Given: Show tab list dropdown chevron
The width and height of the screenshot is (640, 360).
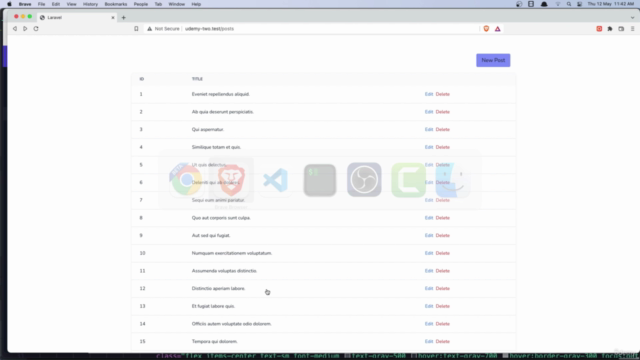Looking at the screenshot, I should tap(632, 18).
